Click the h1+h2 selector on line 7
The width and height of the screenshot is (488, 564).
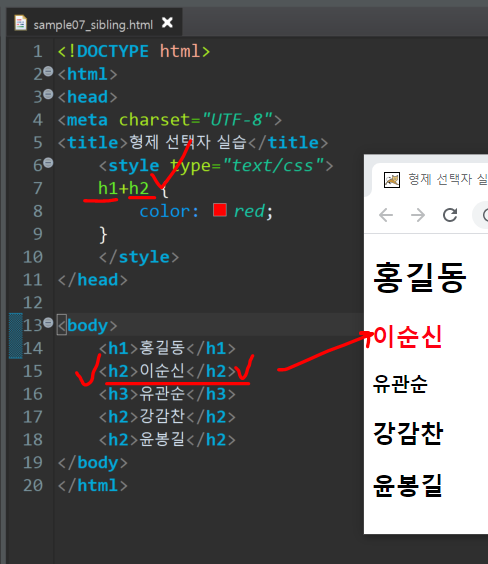point(123,188)
